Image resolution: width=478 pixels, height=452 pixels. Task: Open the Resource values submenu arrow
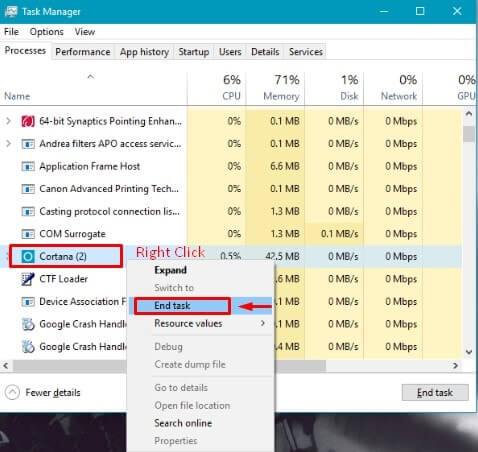pos(263,323)
